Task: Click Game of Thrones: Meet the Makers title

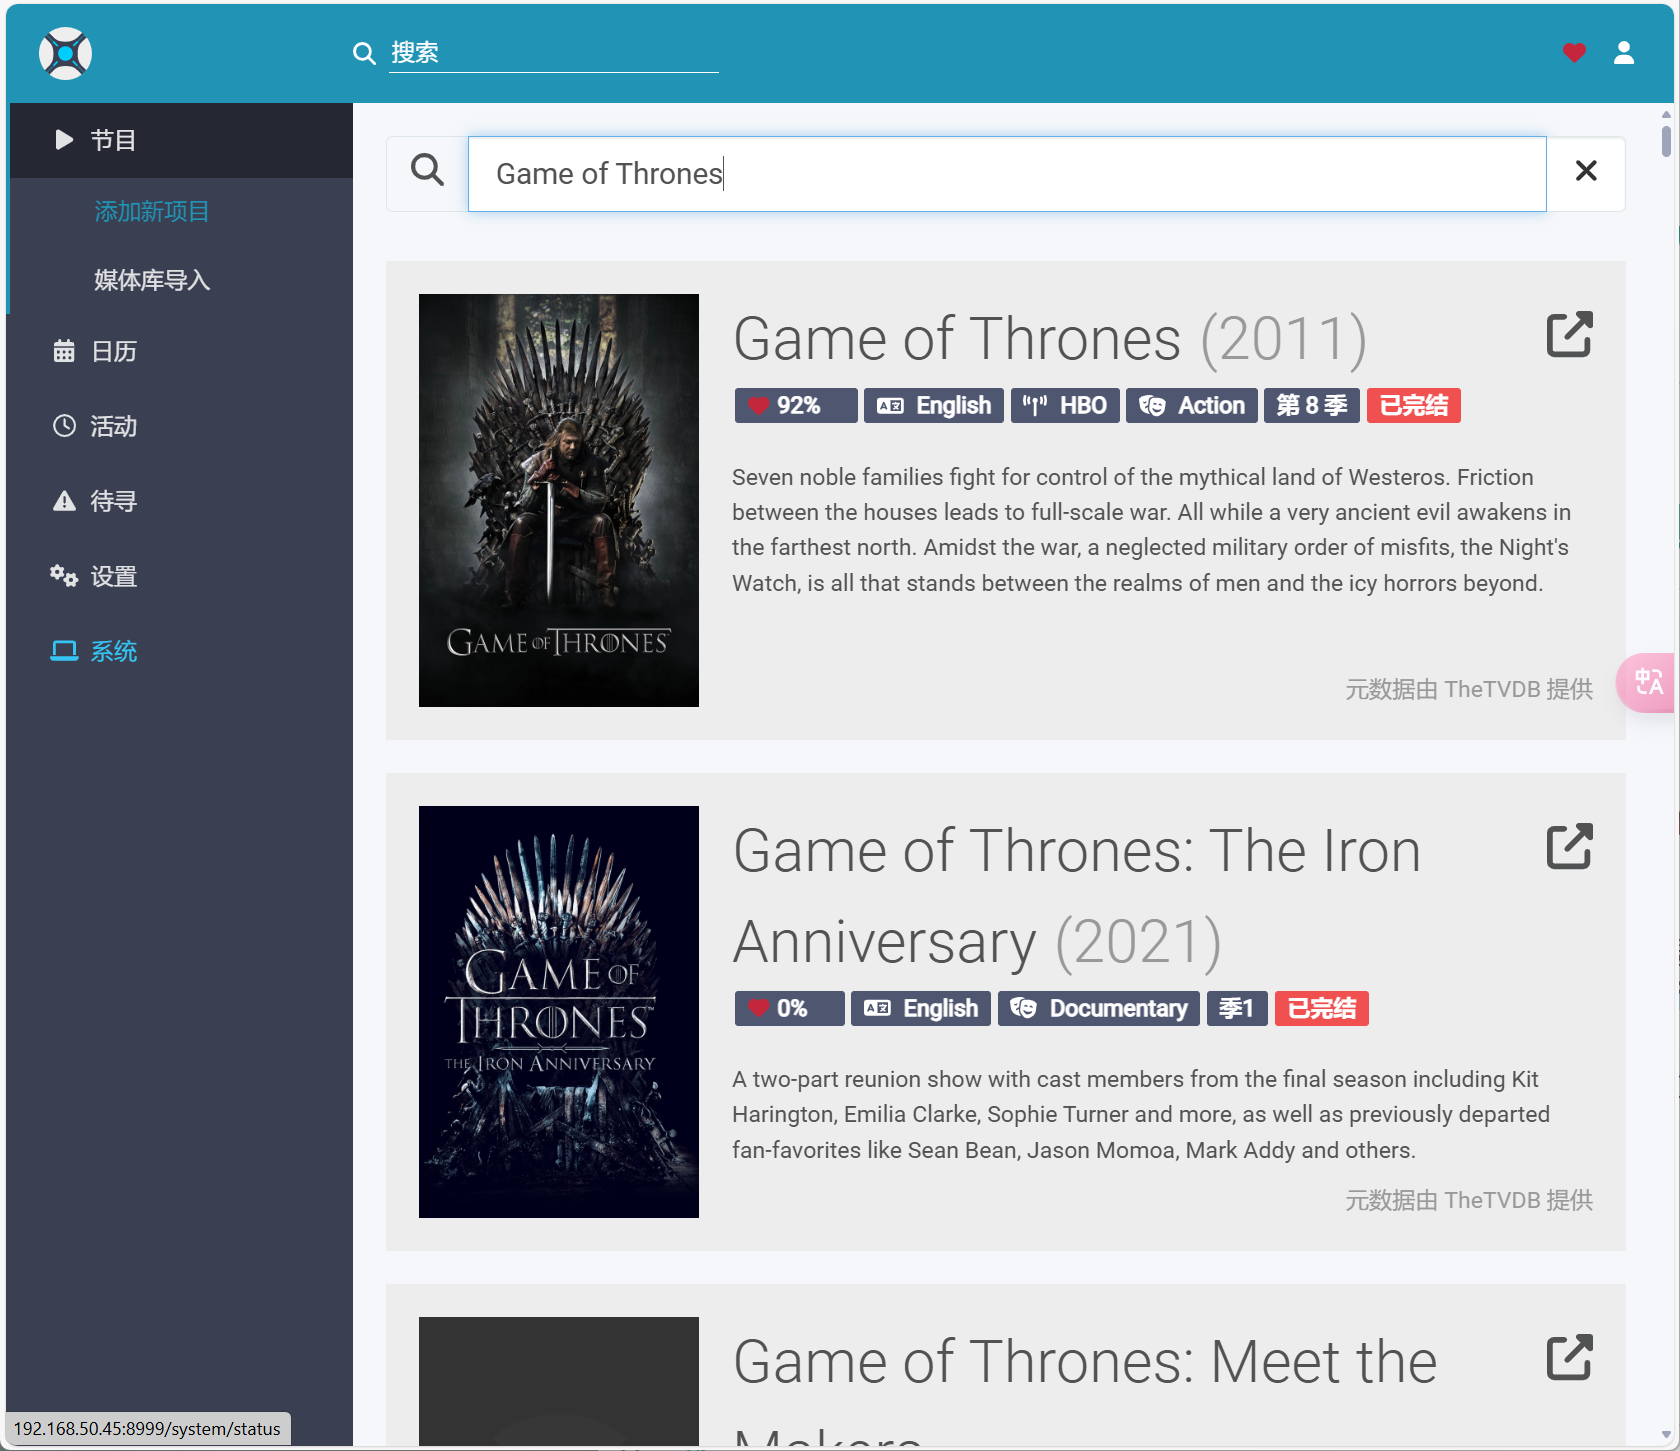Action: (x=1085, y=1390)
